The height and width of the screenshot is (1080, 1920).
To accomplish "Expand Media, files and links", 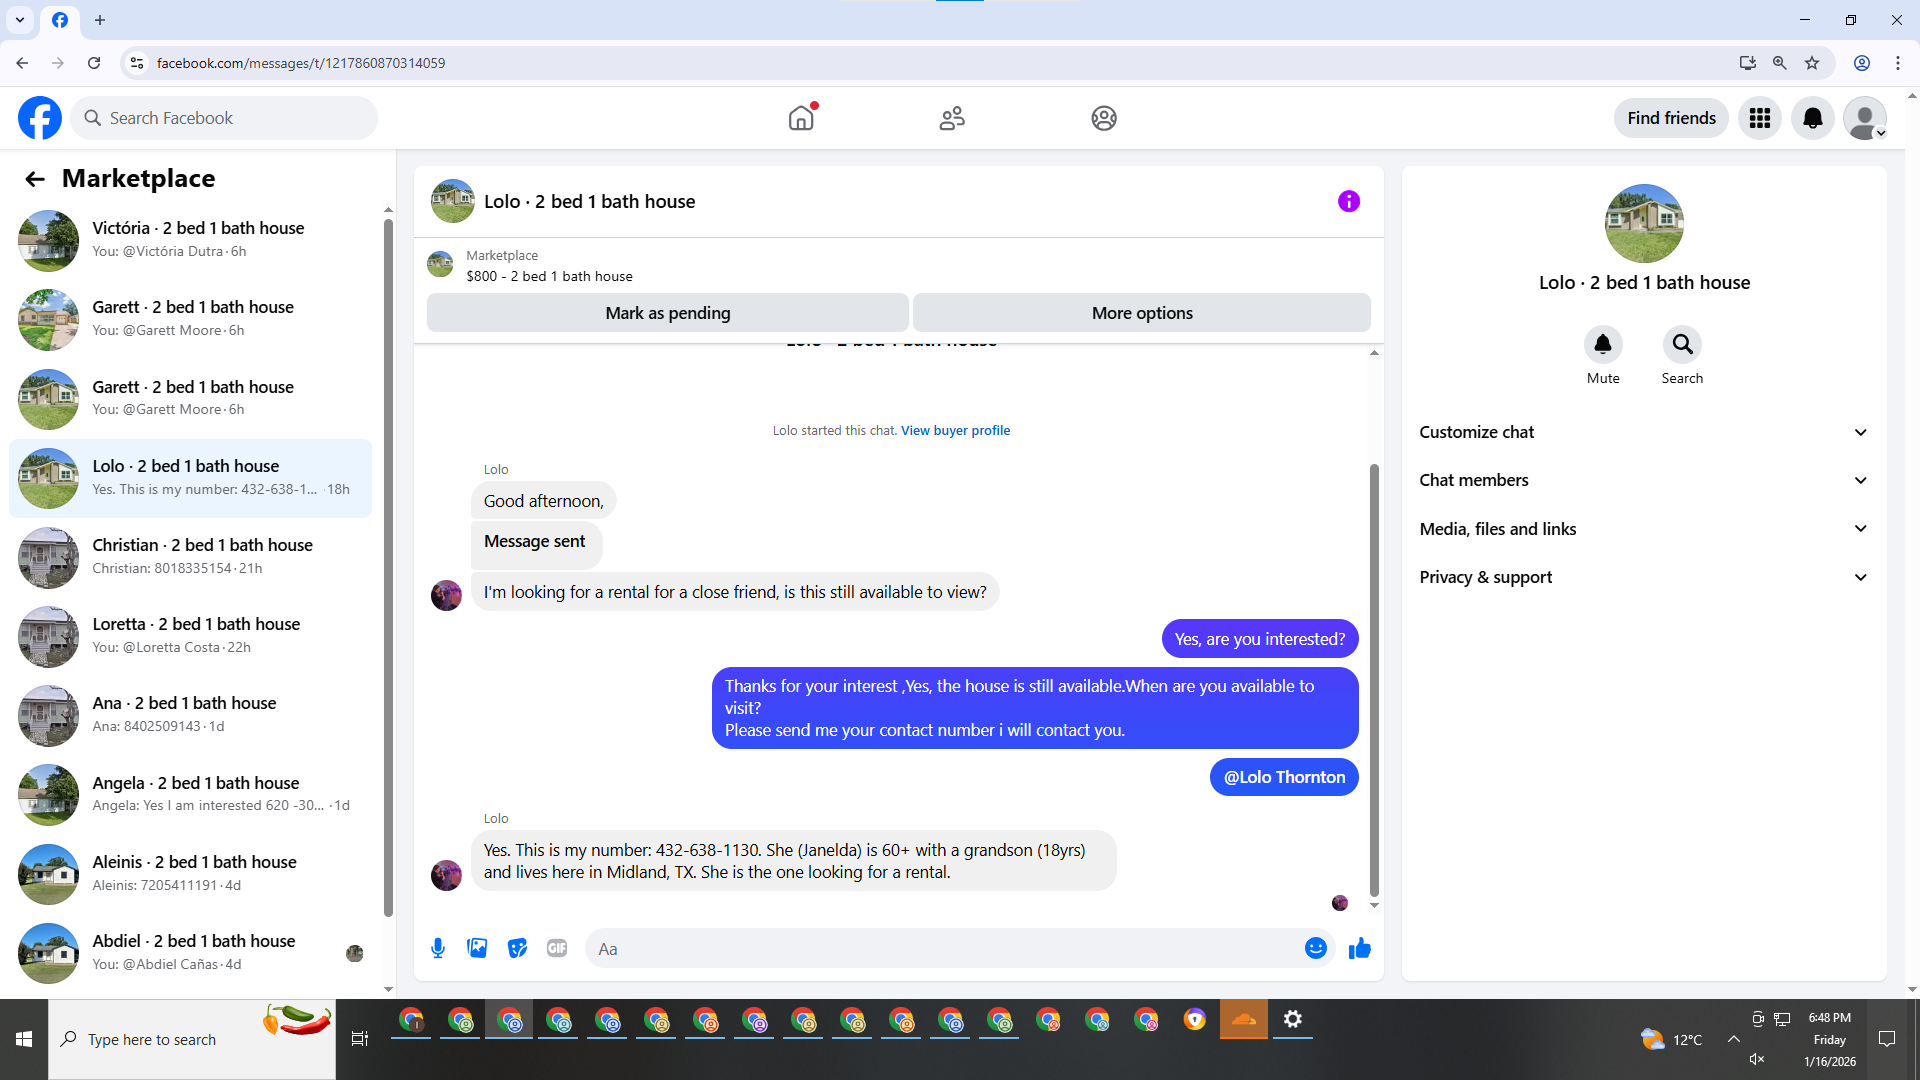I will [1643, 529].
